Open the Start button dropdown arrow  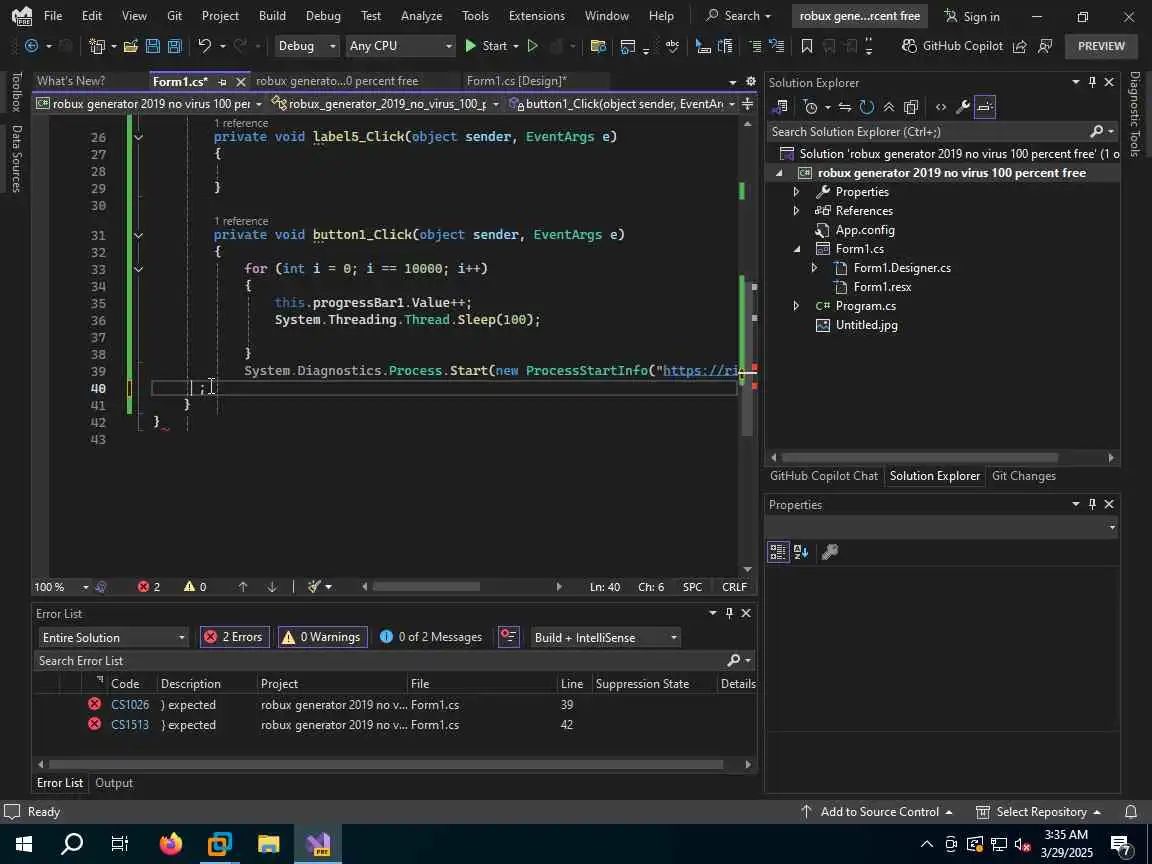click(x=516, y=46)
